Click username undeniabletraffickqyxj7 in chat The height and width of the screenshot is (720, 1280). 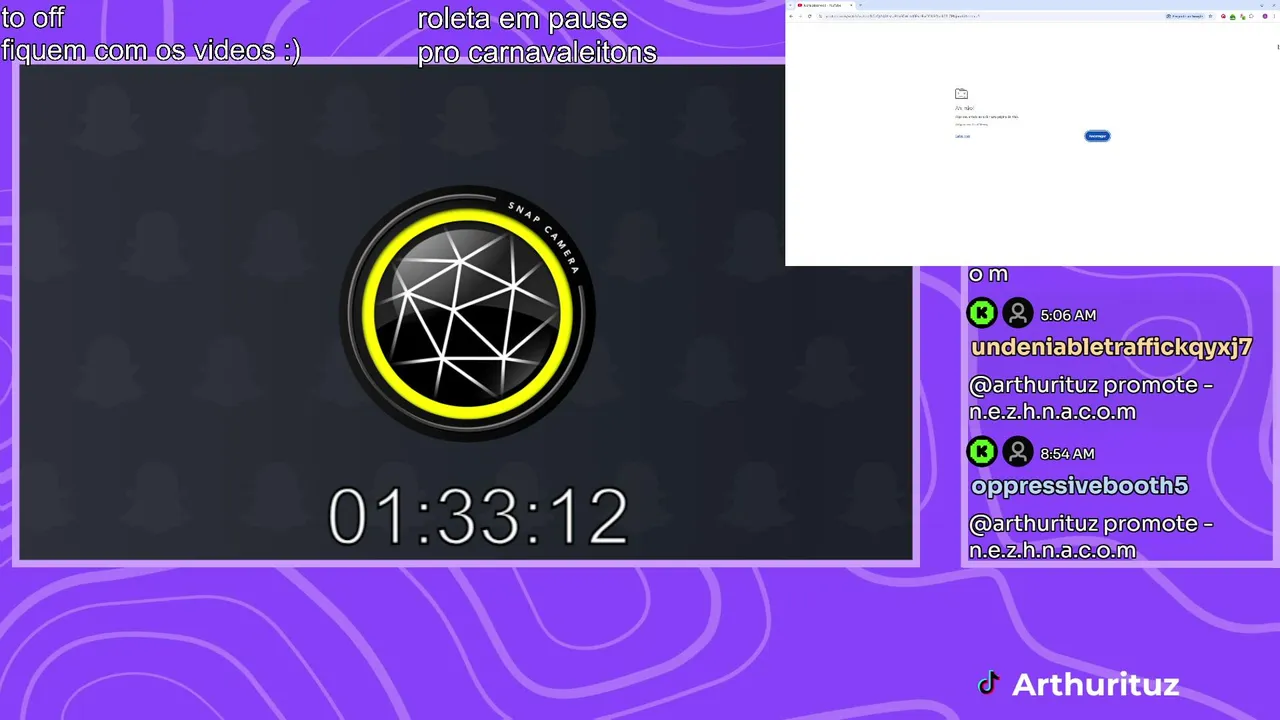click(1111, 347)
